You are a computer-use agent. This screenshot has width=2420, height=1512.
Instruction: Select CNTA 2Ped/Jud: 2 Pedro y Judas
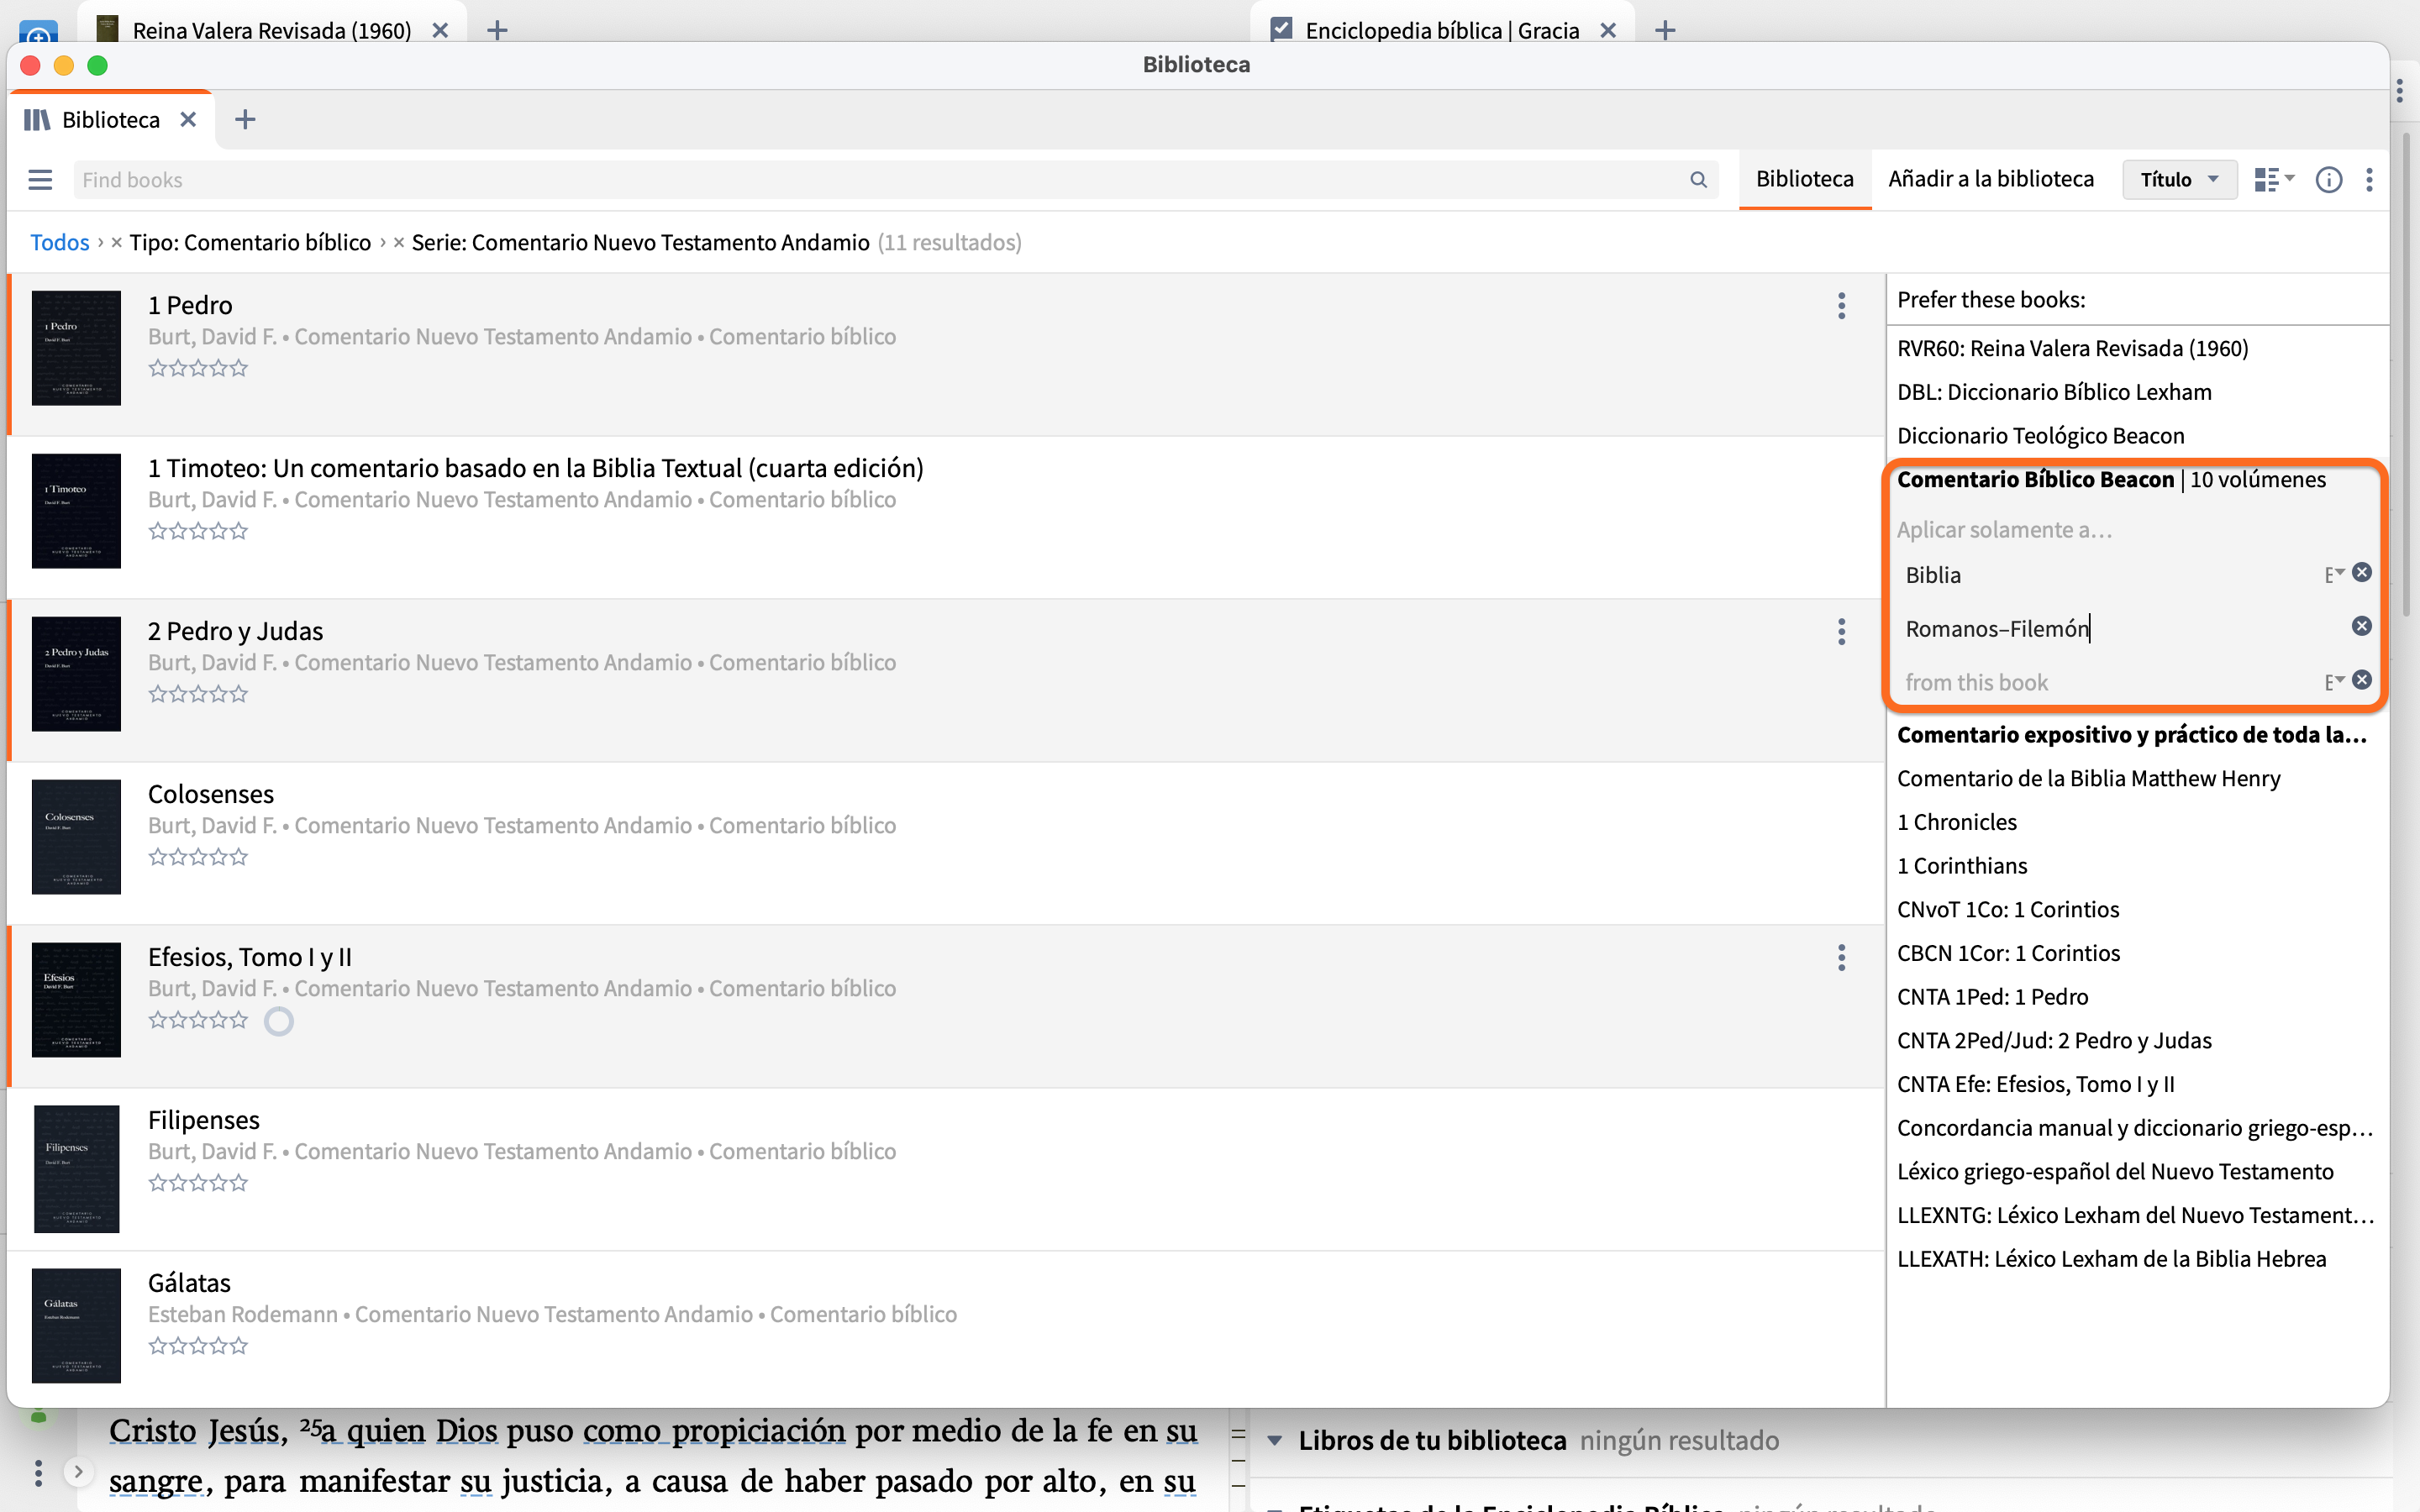2054,1041
